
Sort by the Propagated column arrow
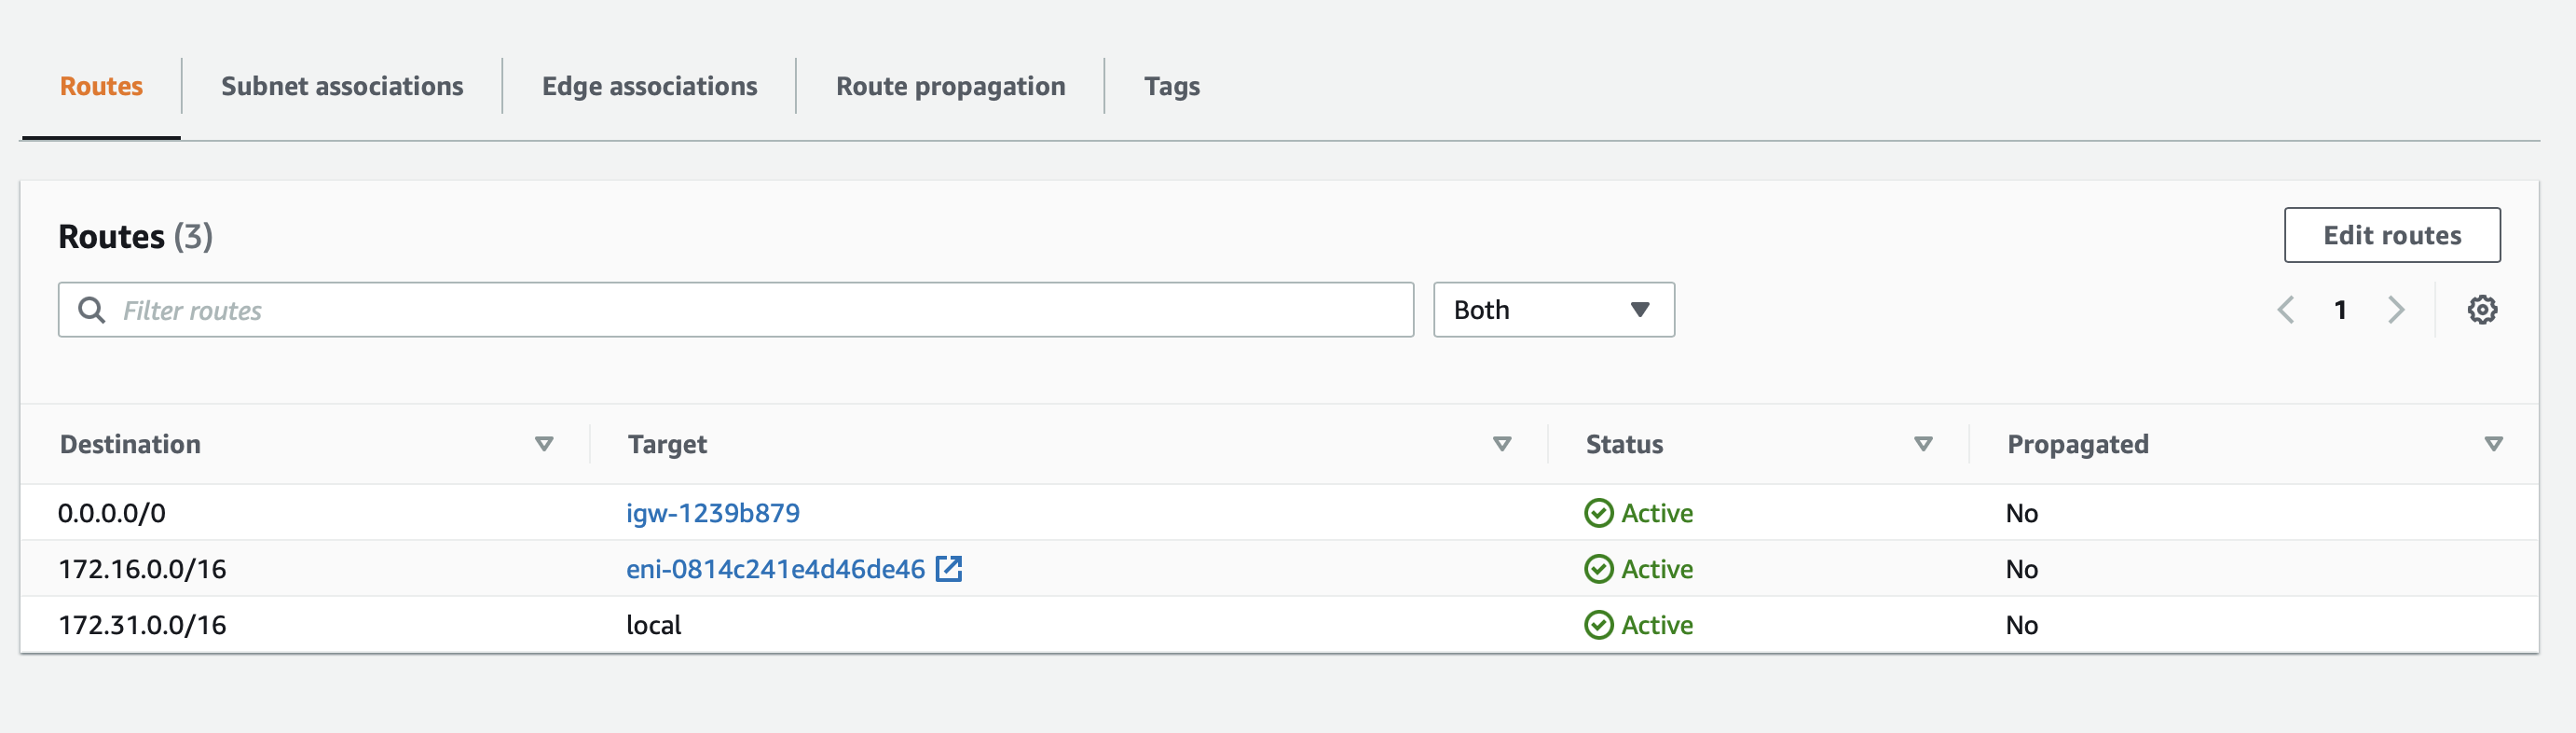pyautogui.click(x=2493, y=444)
